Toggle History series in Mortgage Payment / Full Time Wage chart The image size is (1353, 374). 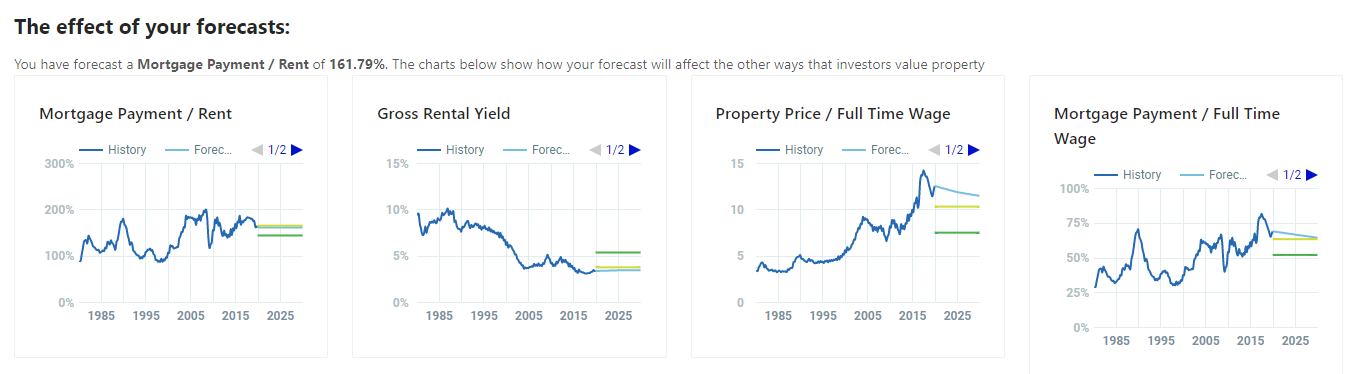click(1128, 175)
